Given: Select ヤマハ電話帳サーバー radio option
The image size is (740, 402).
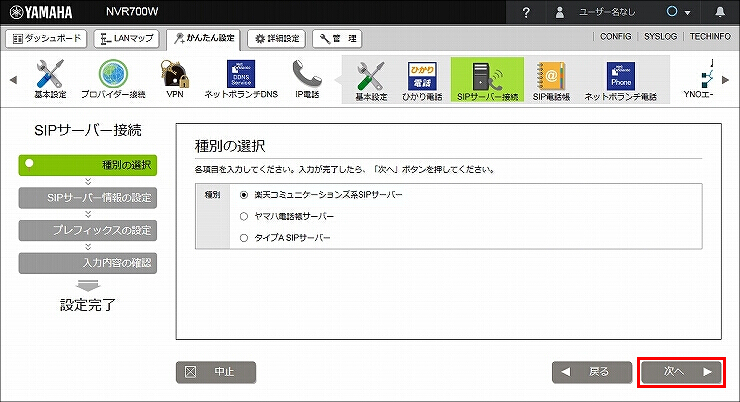Looking at the screenshot, I should tap(244, 217).
